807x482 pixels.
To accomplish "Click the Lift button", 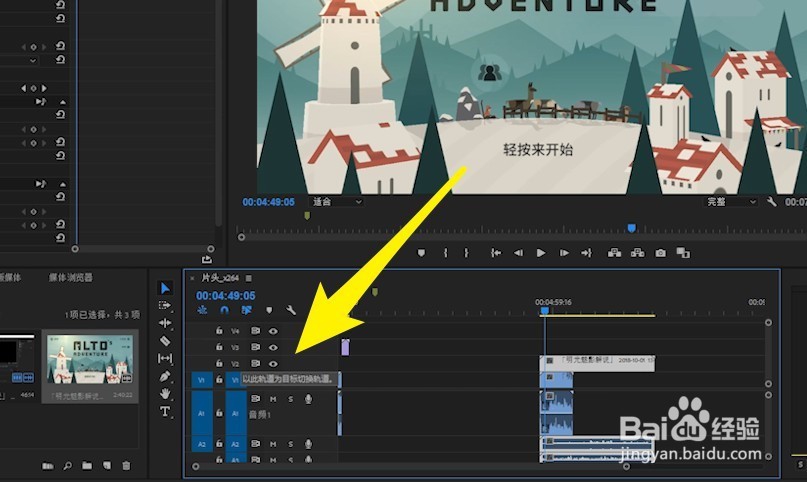I will 614,253.
